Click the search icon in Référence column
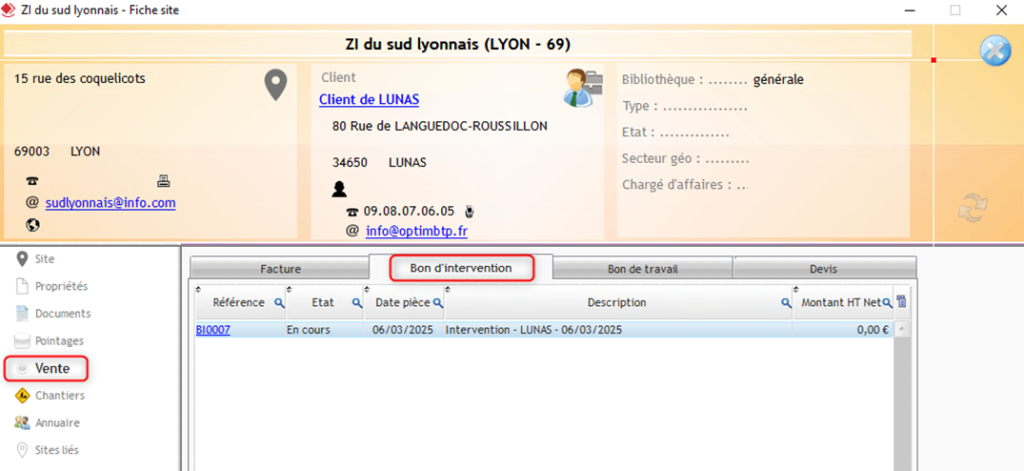 279,303
